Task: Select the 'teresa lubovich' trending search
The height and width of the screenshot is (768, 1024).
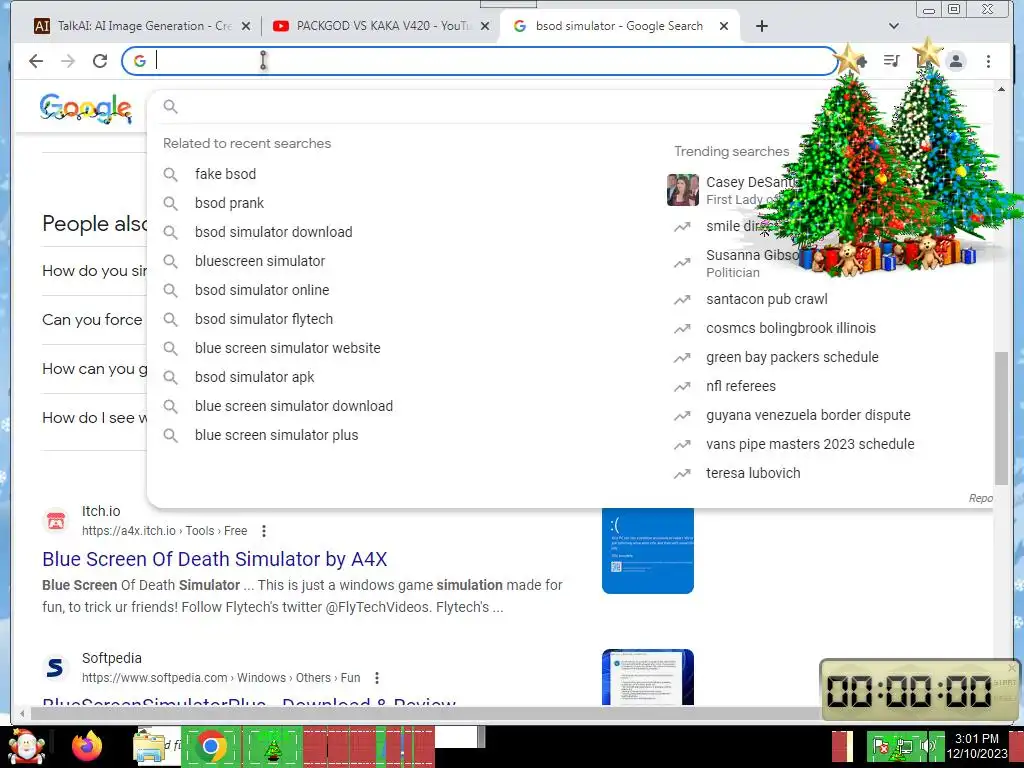Action: (753, 473)
